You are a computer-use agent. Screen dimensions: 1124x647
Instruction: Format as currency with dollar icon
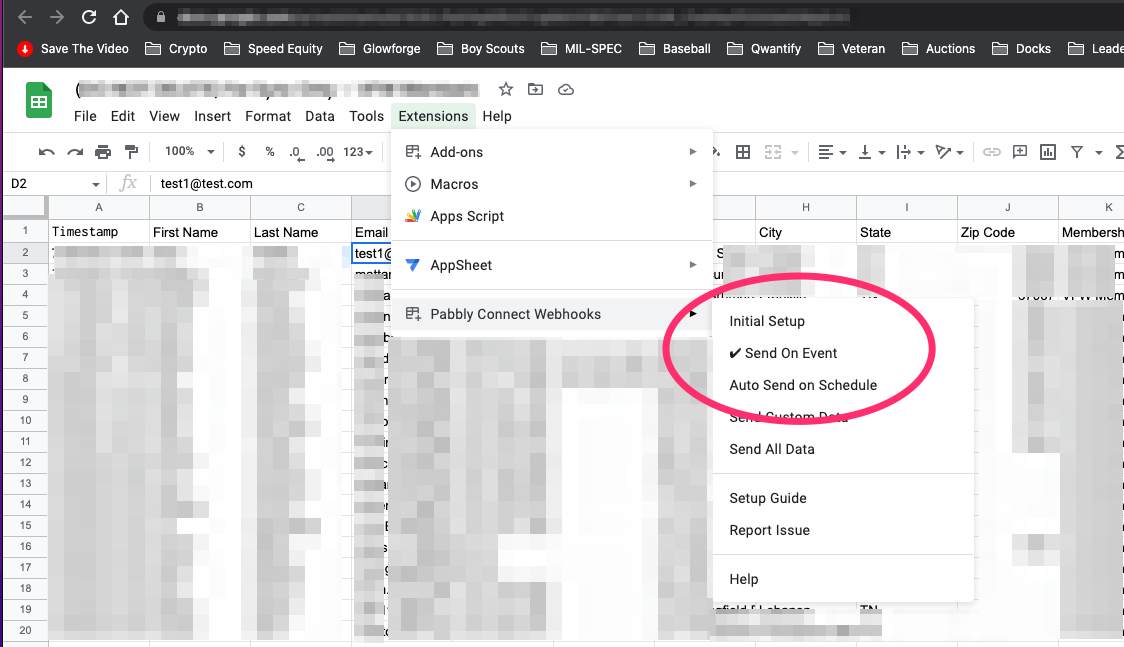(x=242, y=152)
